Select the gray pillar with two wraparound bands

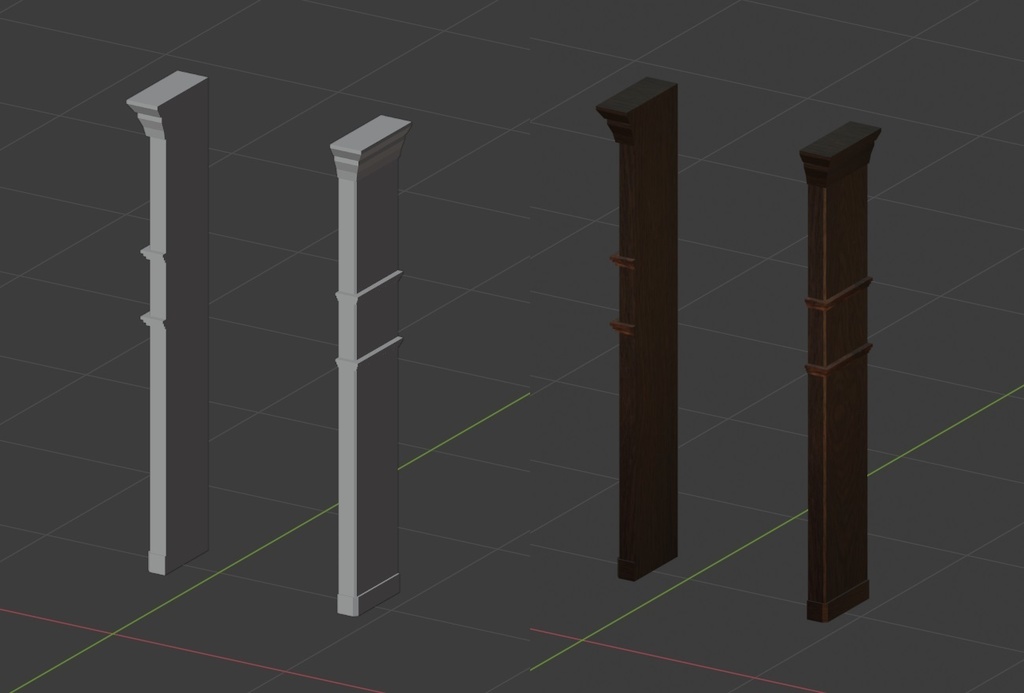click(x=370, y=366)
